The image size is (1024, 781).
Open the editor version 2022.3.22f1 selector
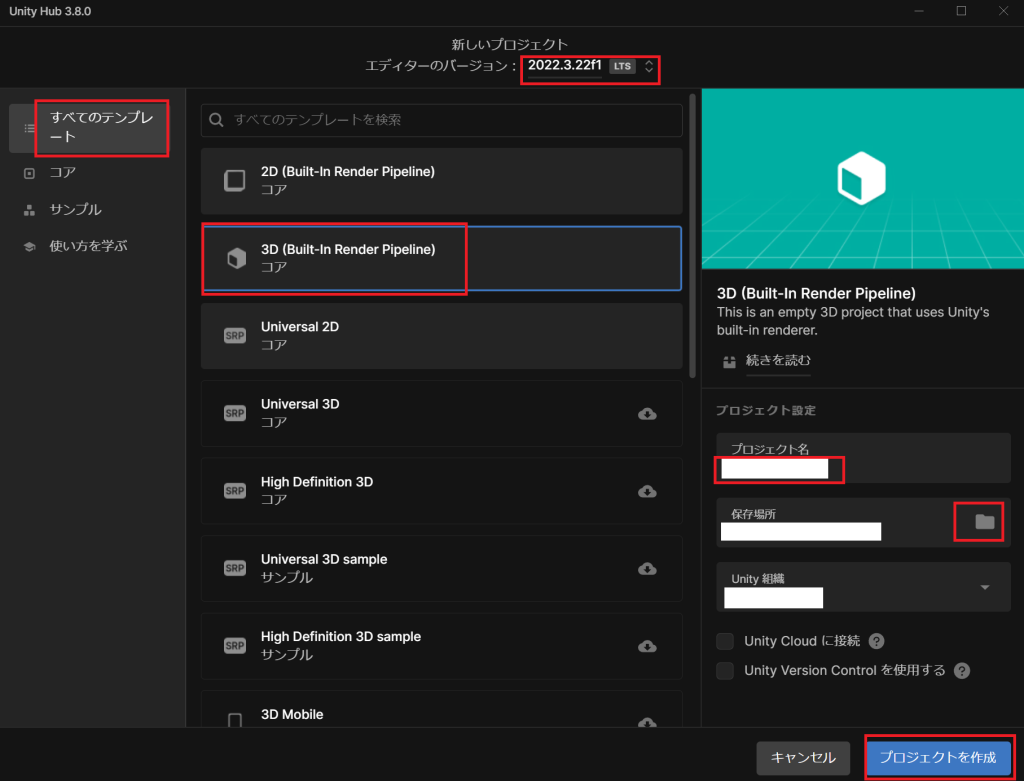click(x=590, y=66)
